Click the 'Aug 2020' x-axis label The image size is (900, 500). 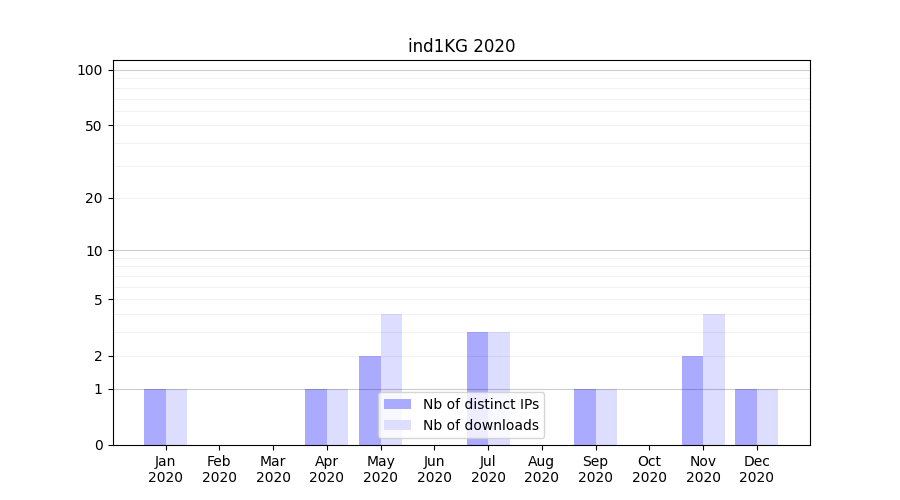(x=541, y=469)
